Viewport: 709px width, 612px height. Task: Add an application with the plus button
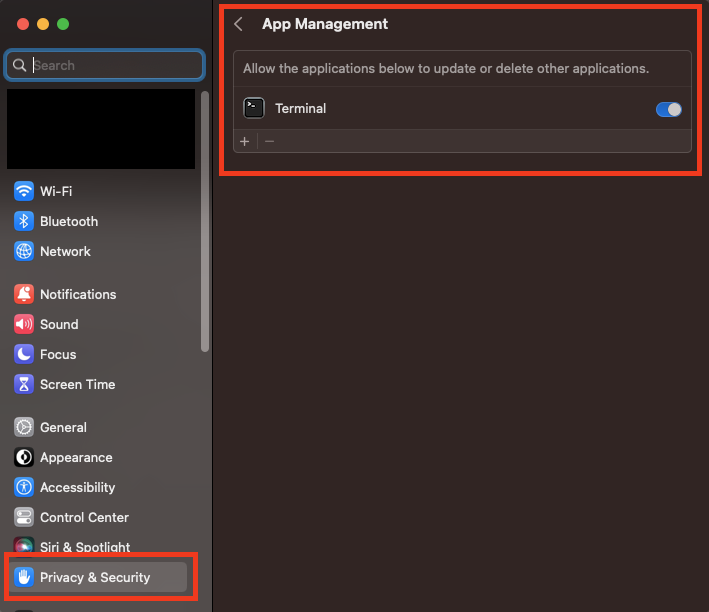tap(245, 141)
